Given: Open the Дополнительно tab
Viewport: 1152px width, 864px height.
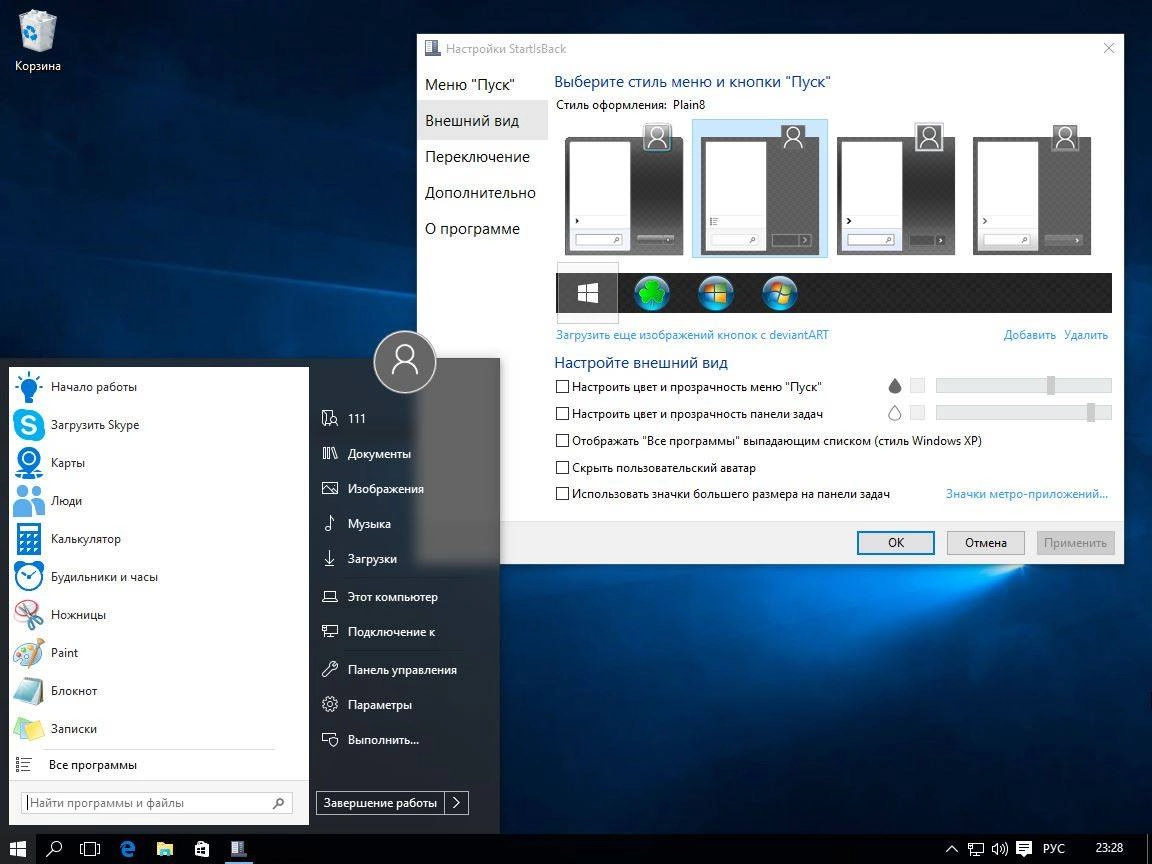Looking at the screenshot, I should 480,192.
